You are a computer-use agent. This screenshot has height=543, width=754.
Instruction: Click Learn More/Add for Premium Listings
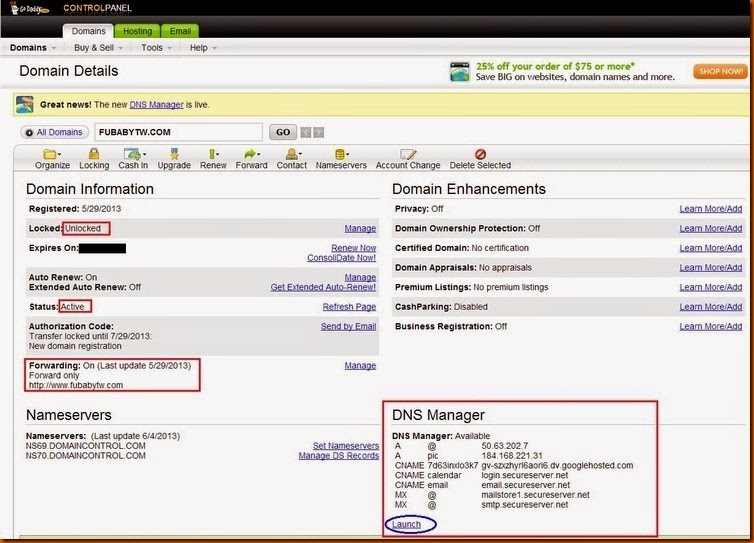(x=711, y=287)
